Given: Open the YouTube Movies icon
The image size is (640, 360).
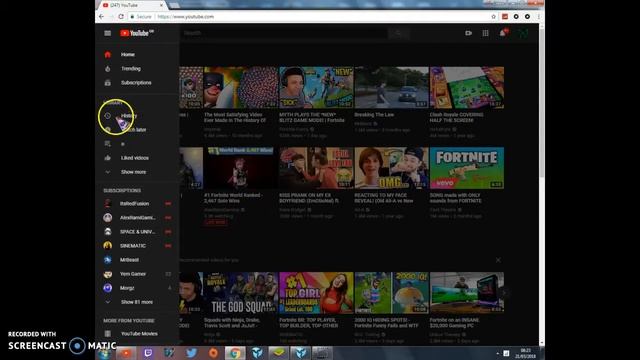Looking at the screenshot, I should point(108,334).
